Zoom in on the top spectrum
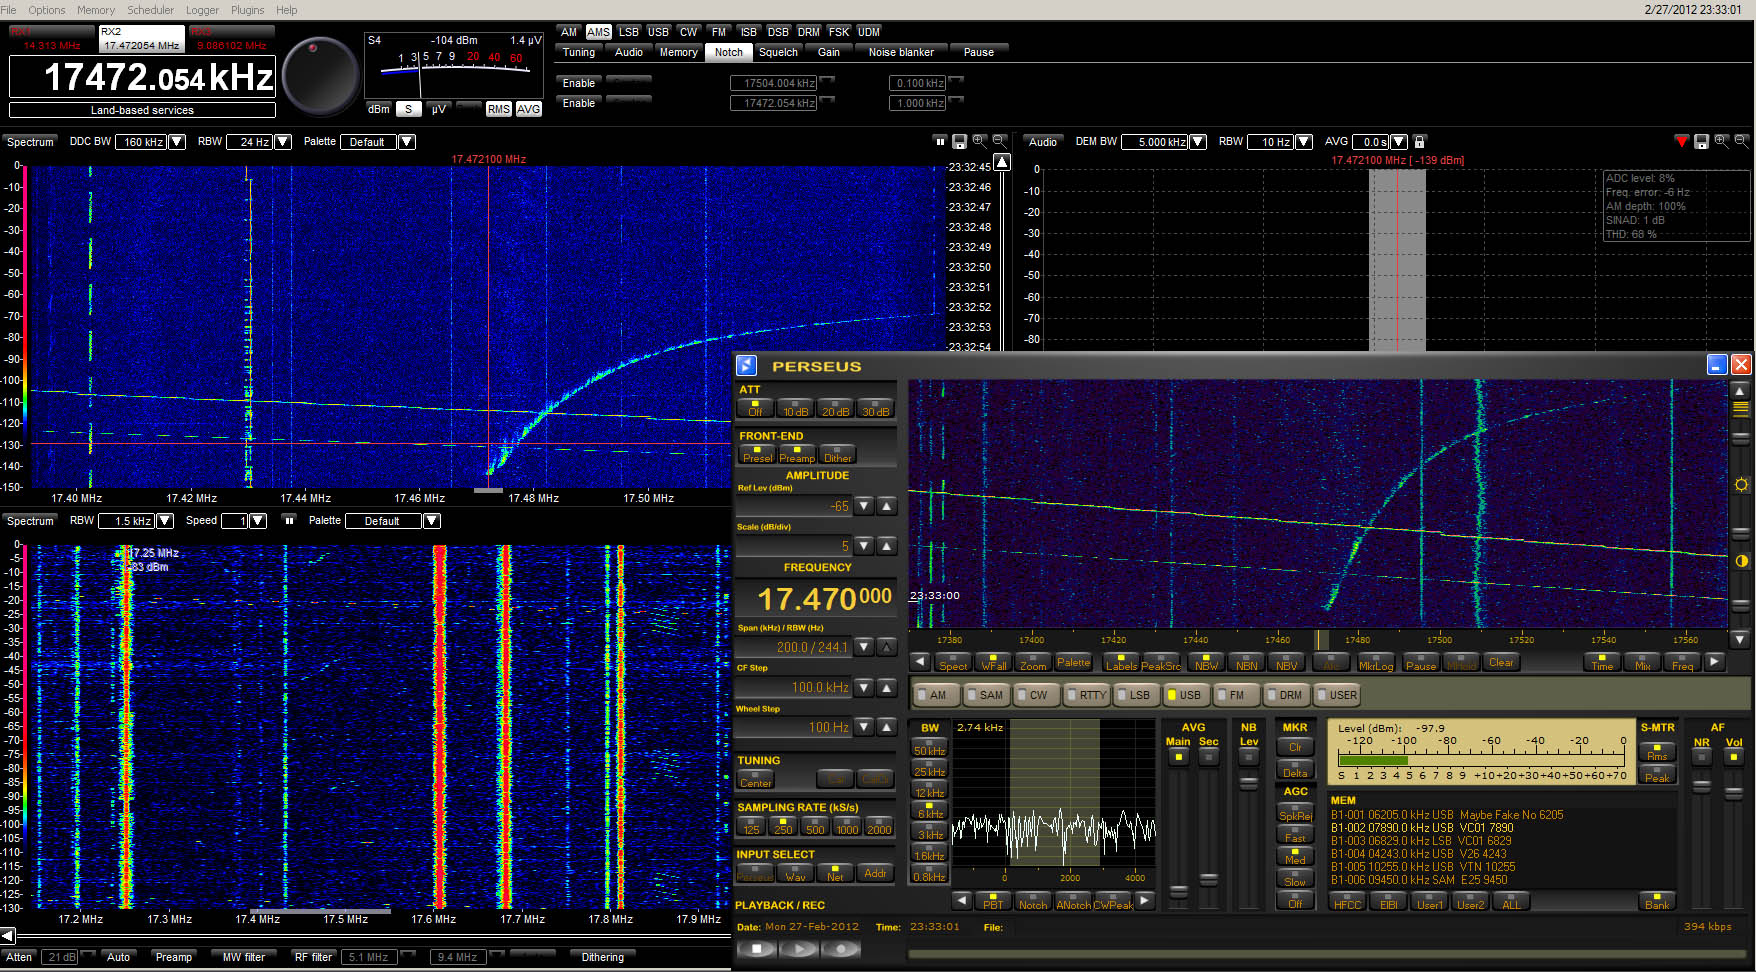1756x972 pixels. point(979,142)
